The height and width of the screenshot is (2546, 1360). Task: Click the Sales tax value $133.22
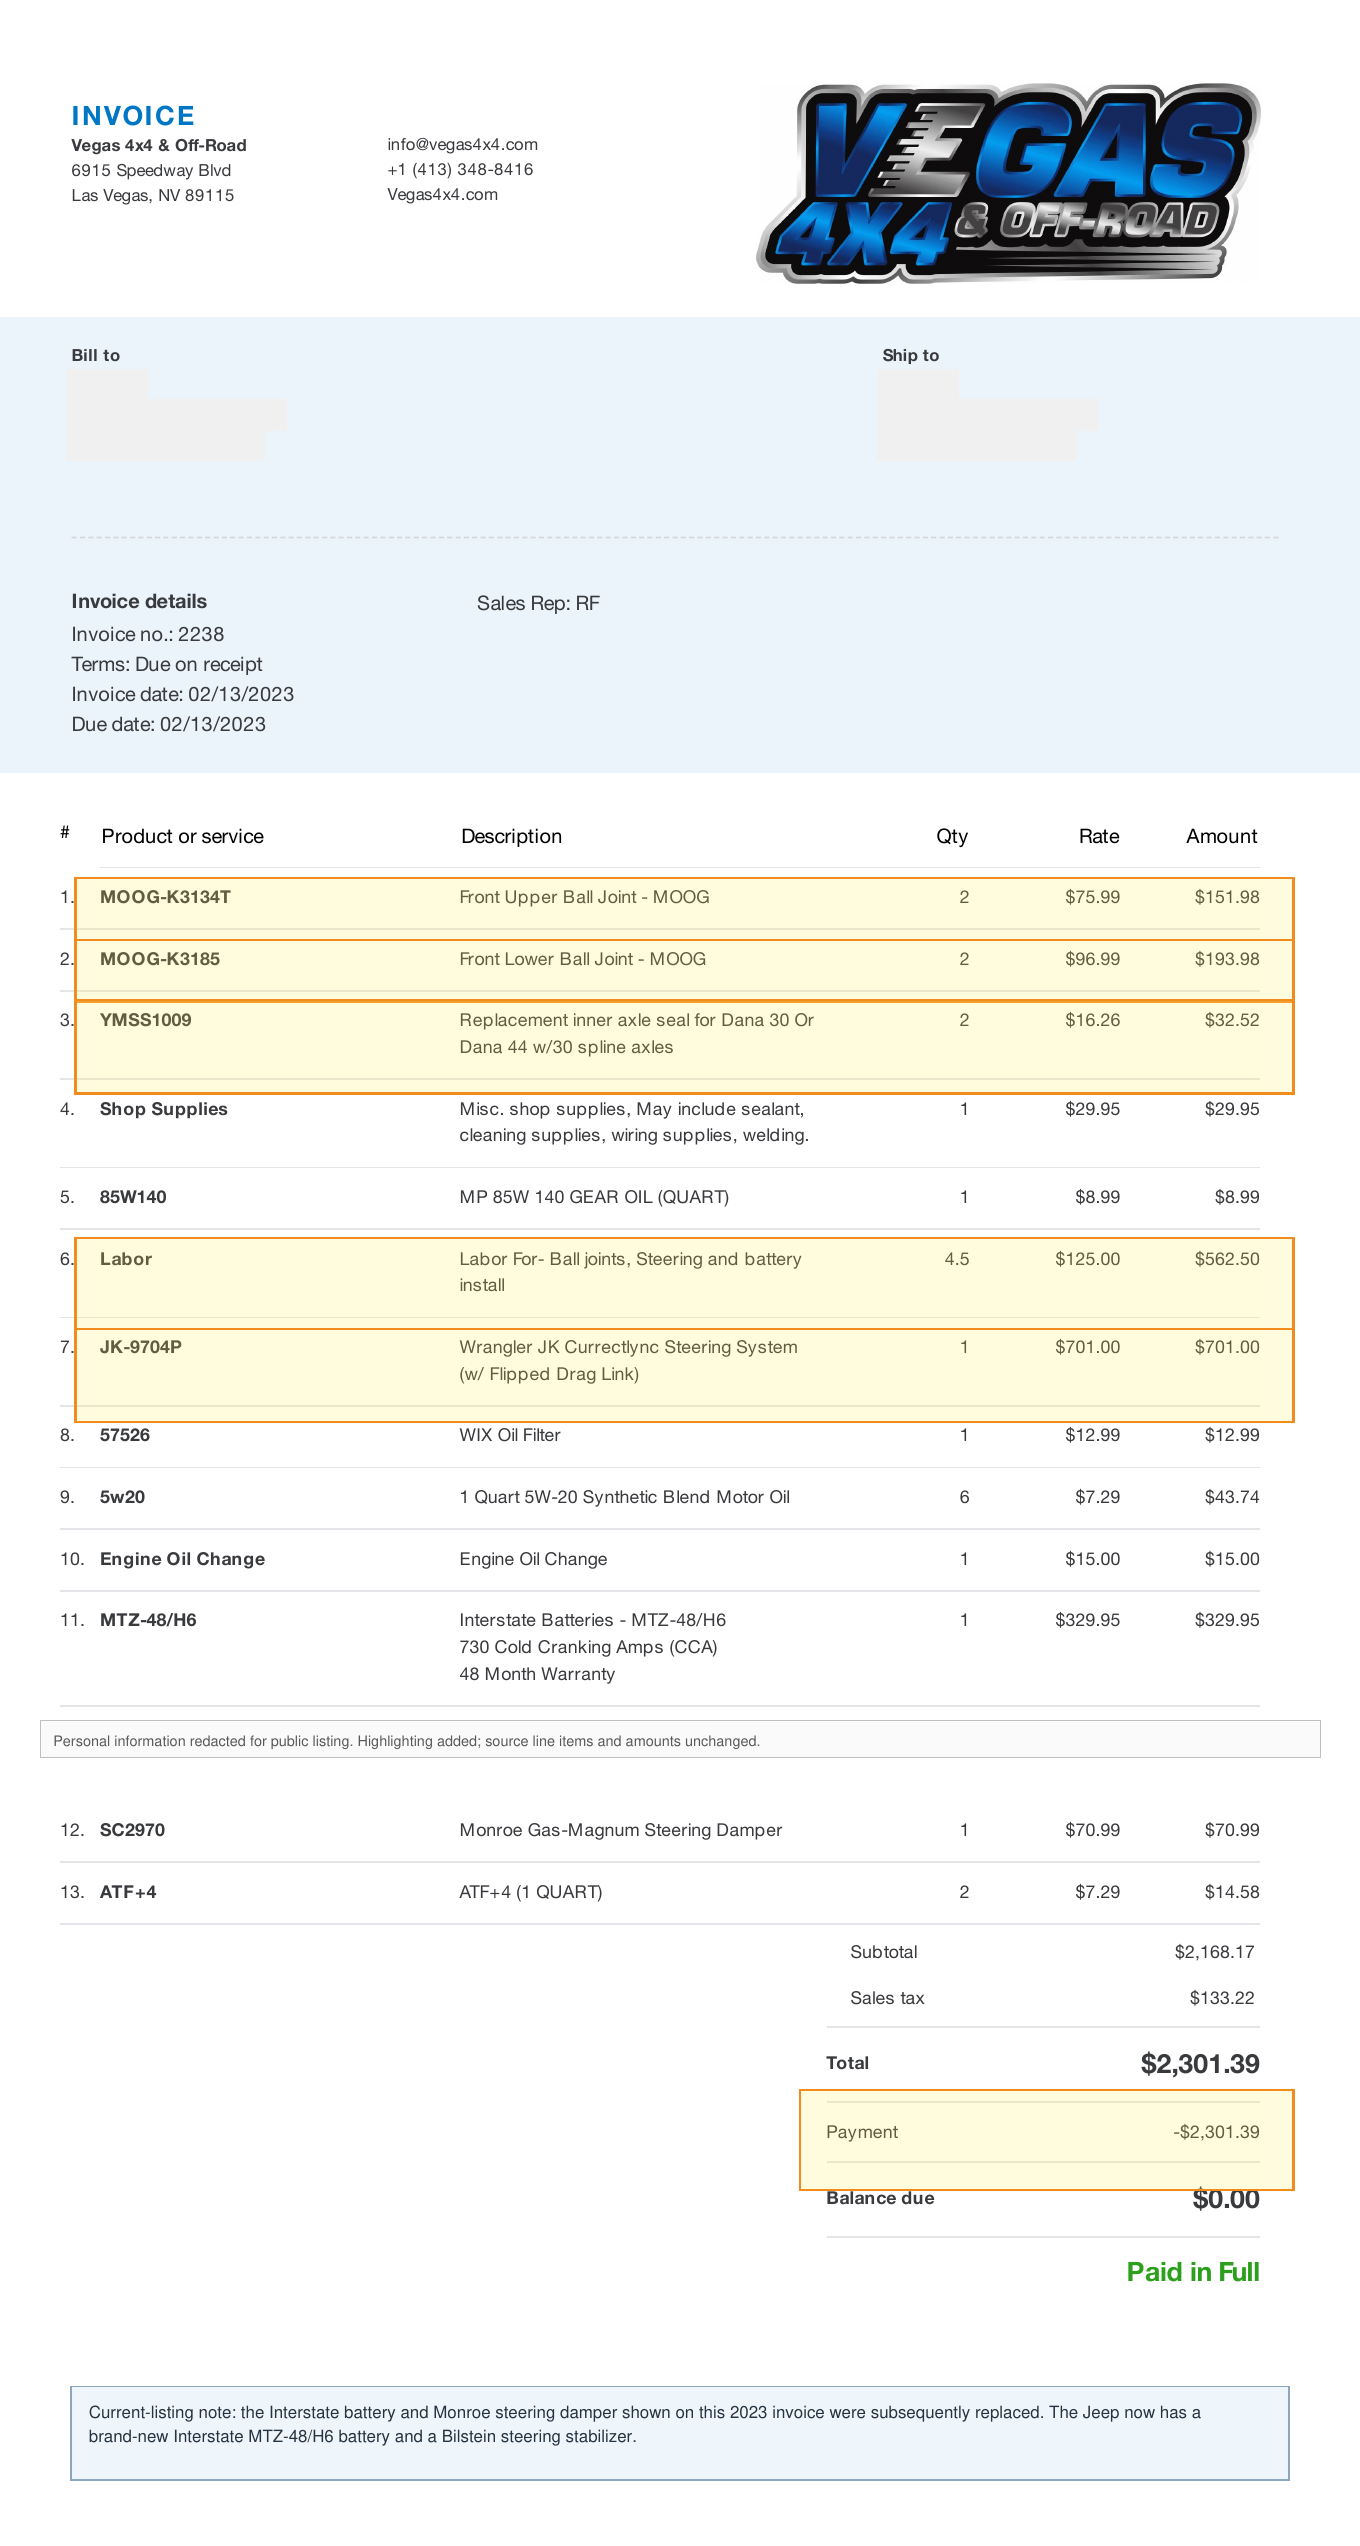[x=1222, y=1998]
